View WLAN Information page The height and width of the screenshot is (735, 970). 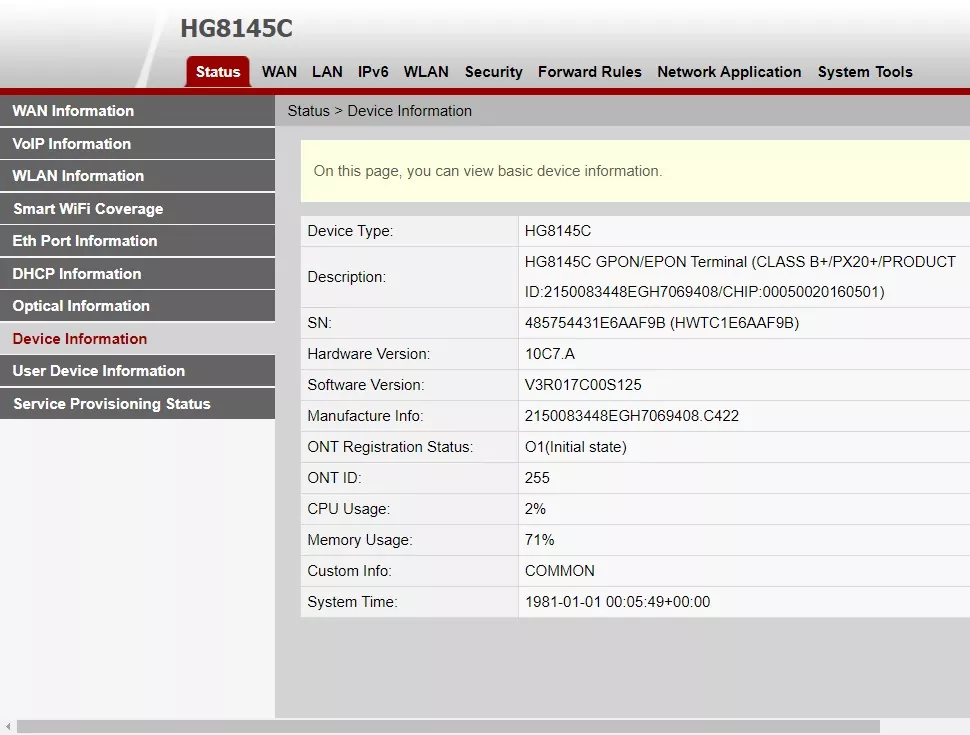point(78,176)
